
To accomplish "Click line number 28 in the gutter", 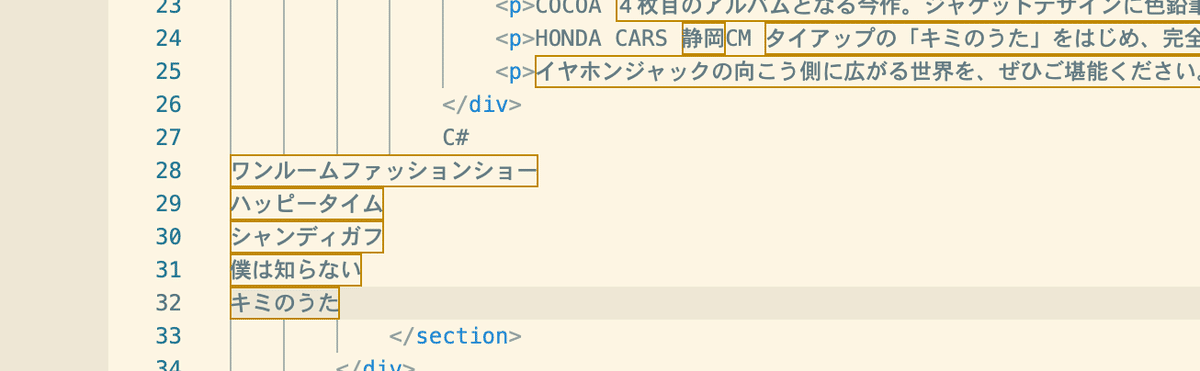I will pos(168,171).
